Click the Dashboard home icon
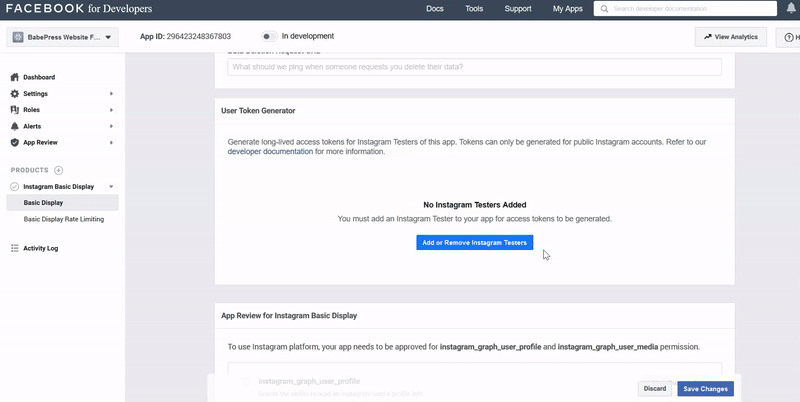Screen dimensions: 800x402 (x=14, y=77)
